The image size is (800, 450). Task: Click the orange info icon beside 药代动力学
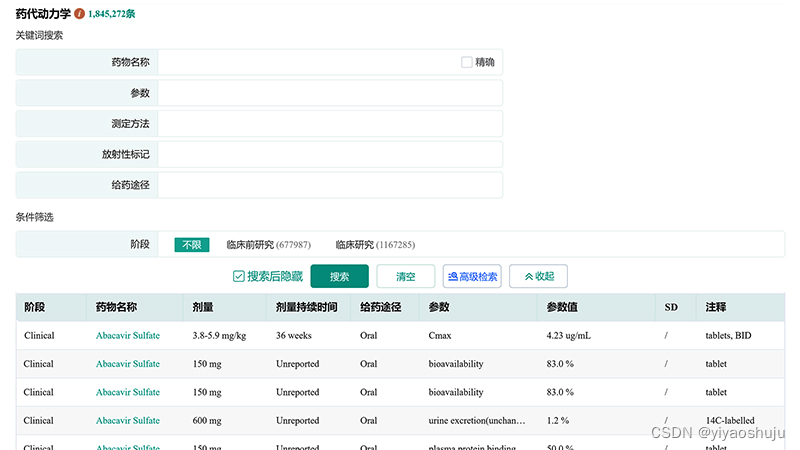pos(79,14)
